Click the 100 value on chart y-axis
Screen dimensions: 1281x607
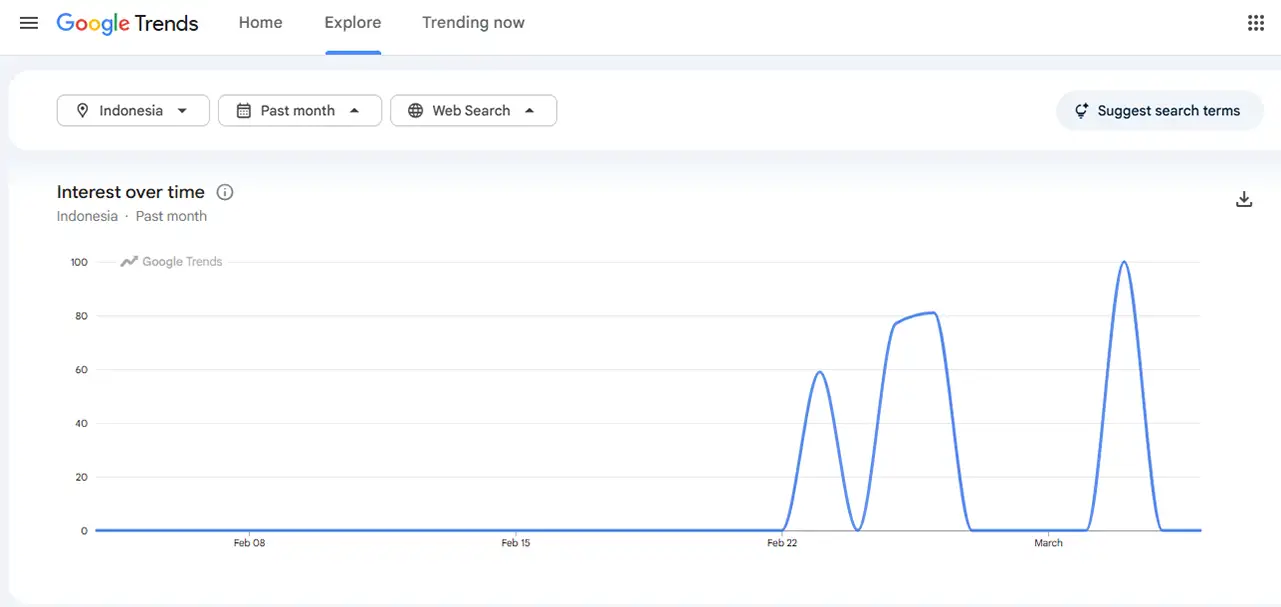(77, 261)
